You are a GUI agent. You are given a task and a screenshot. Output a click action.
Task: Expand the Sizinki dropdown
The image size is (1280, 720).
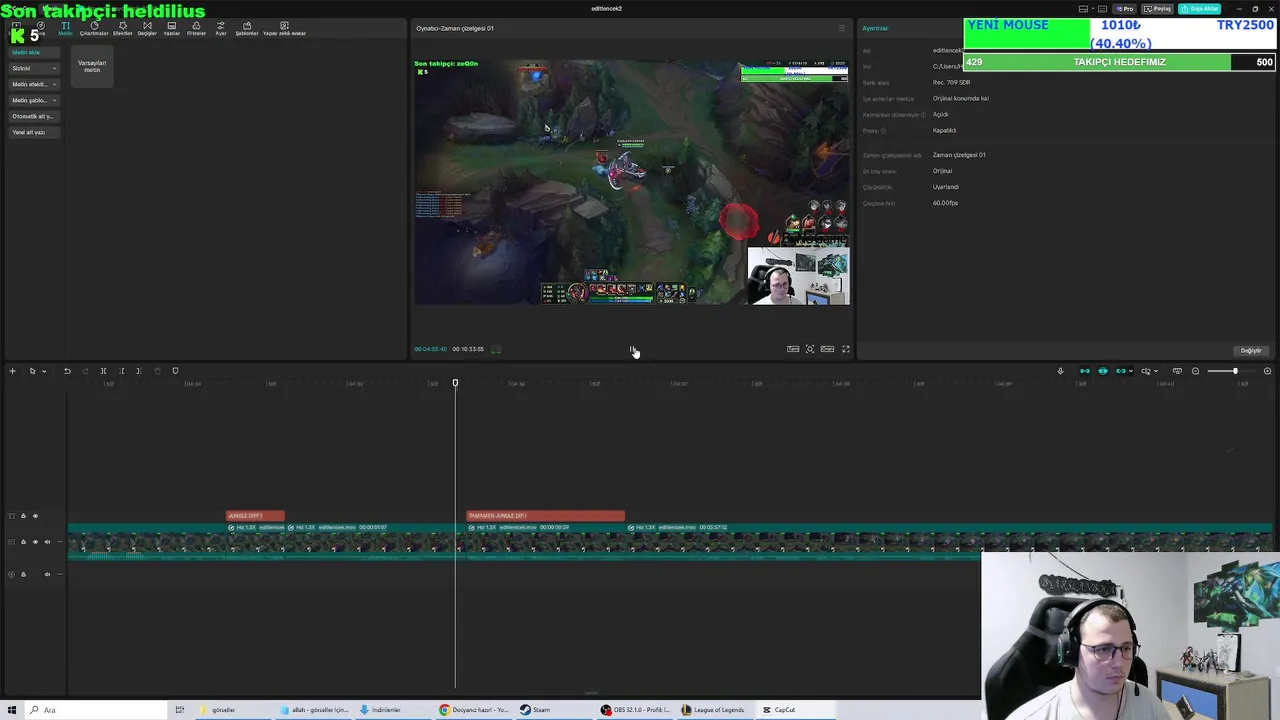[34, 68]
